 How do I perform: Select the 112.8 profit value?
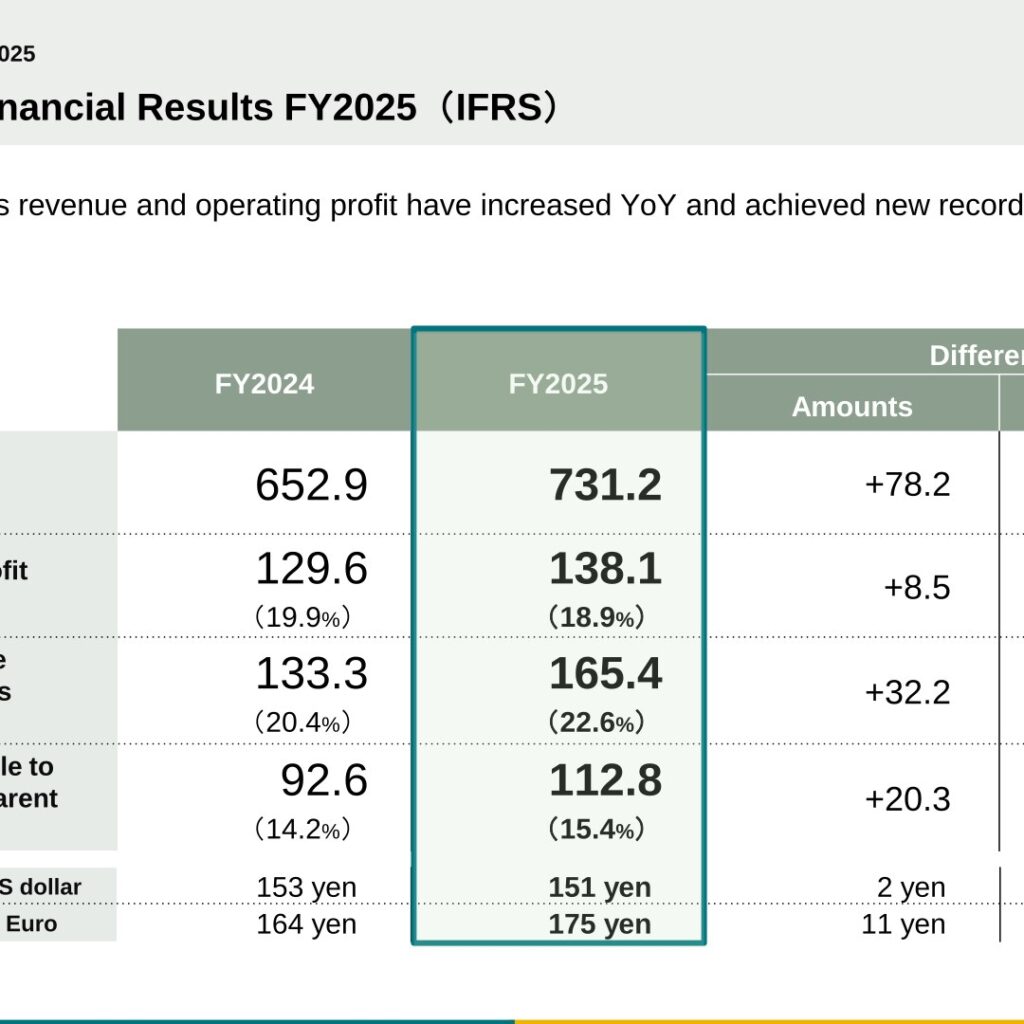605,780
